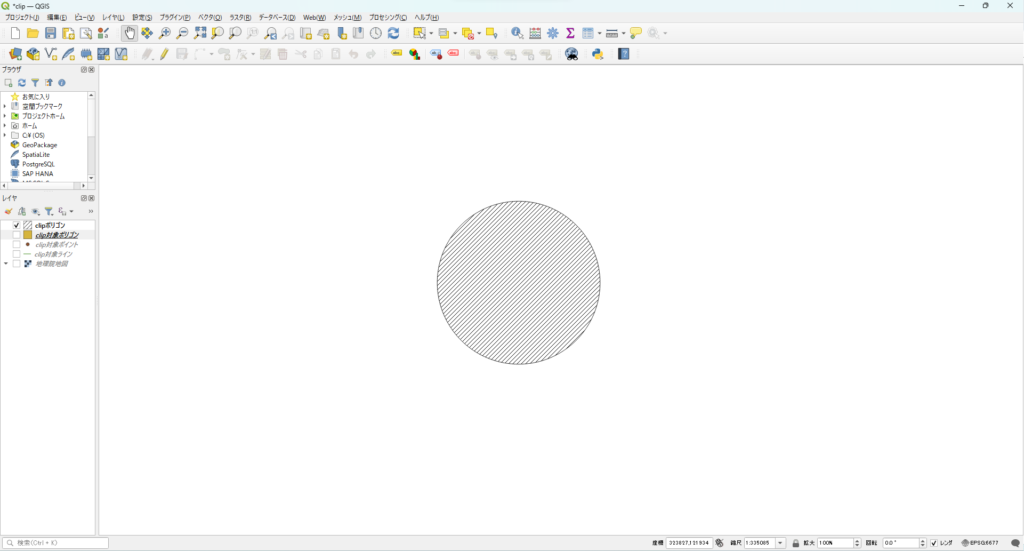Expand the C:¥ (OS) drive node
Screen dimensions: 1024x551
5,135
